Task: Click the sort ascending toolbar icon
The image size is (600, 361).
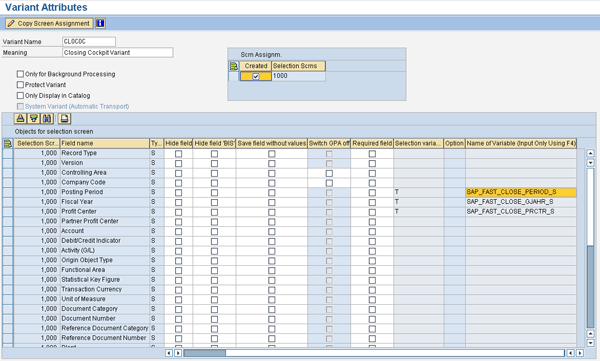Action: 21,119
